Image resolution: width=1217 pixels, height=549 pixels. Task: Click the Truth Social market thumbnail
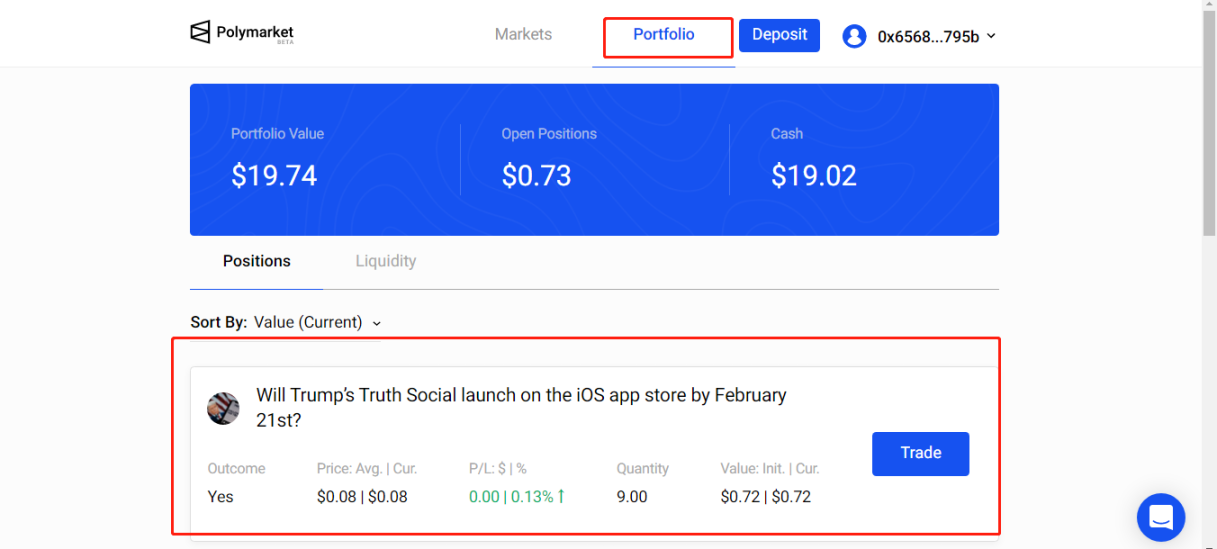(223, 408)
